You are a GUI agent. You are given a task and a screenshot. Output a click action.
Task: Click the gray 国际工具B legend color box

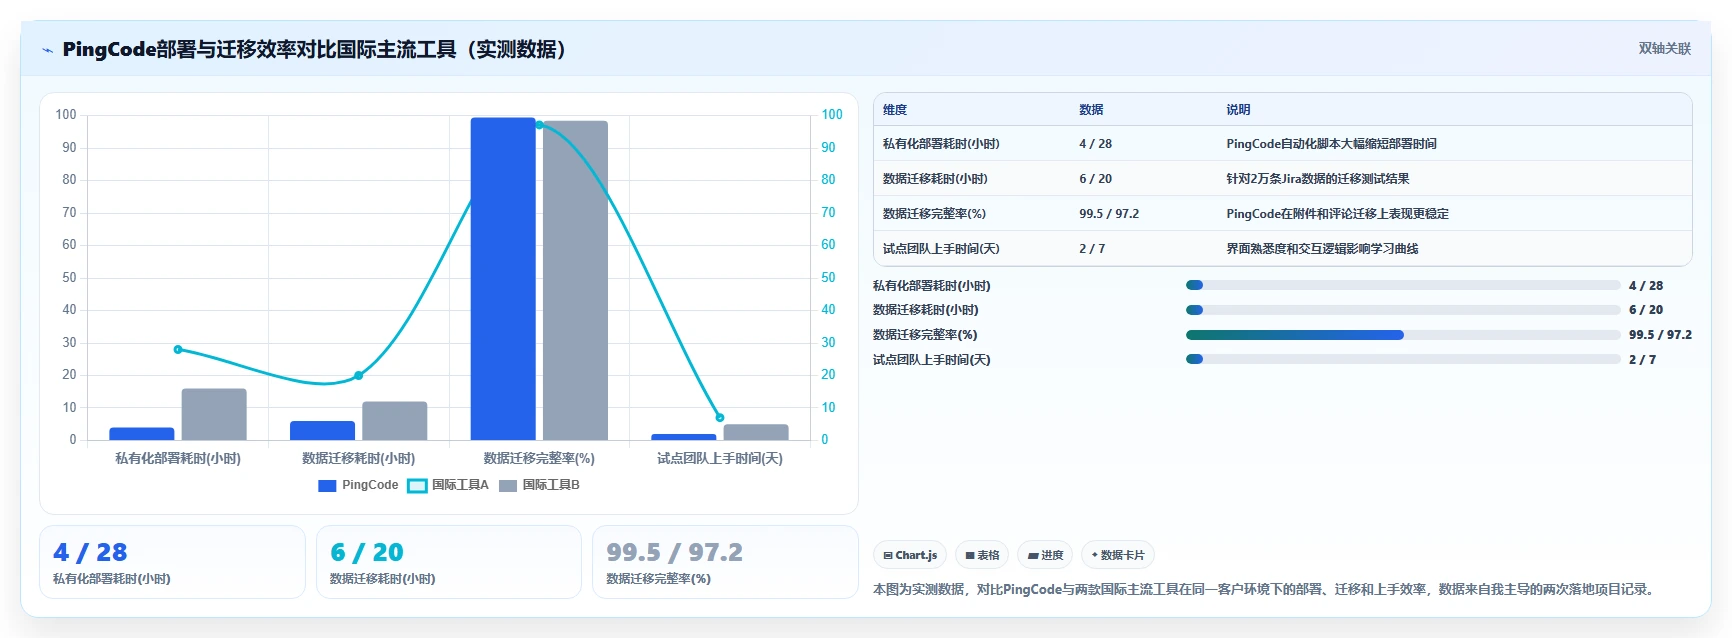pyautogui.click(x=508, y=486)
